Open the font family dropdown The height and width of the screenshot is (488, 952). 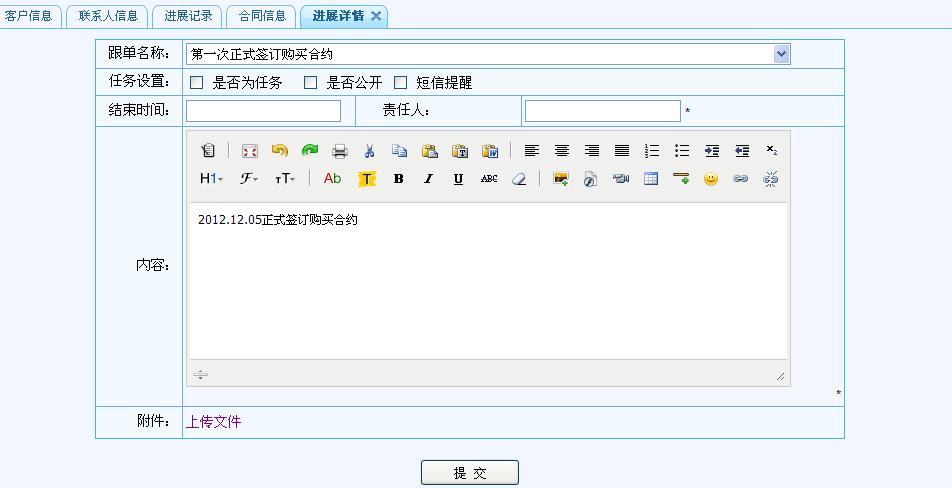click(x=249, y=178)
